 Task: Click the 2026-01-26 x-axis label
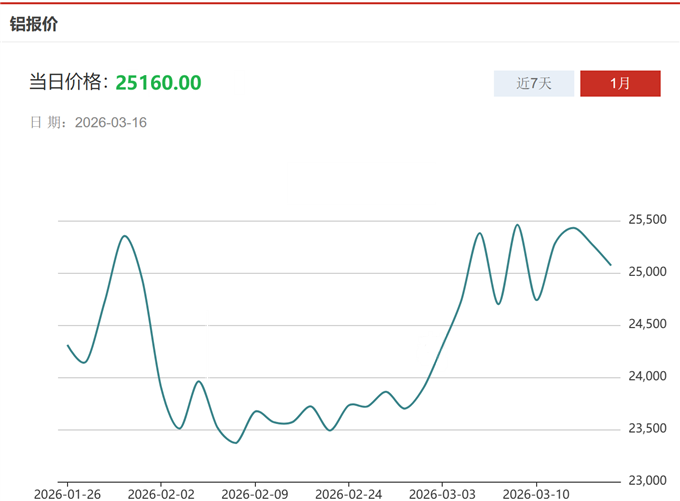[67, 494]
